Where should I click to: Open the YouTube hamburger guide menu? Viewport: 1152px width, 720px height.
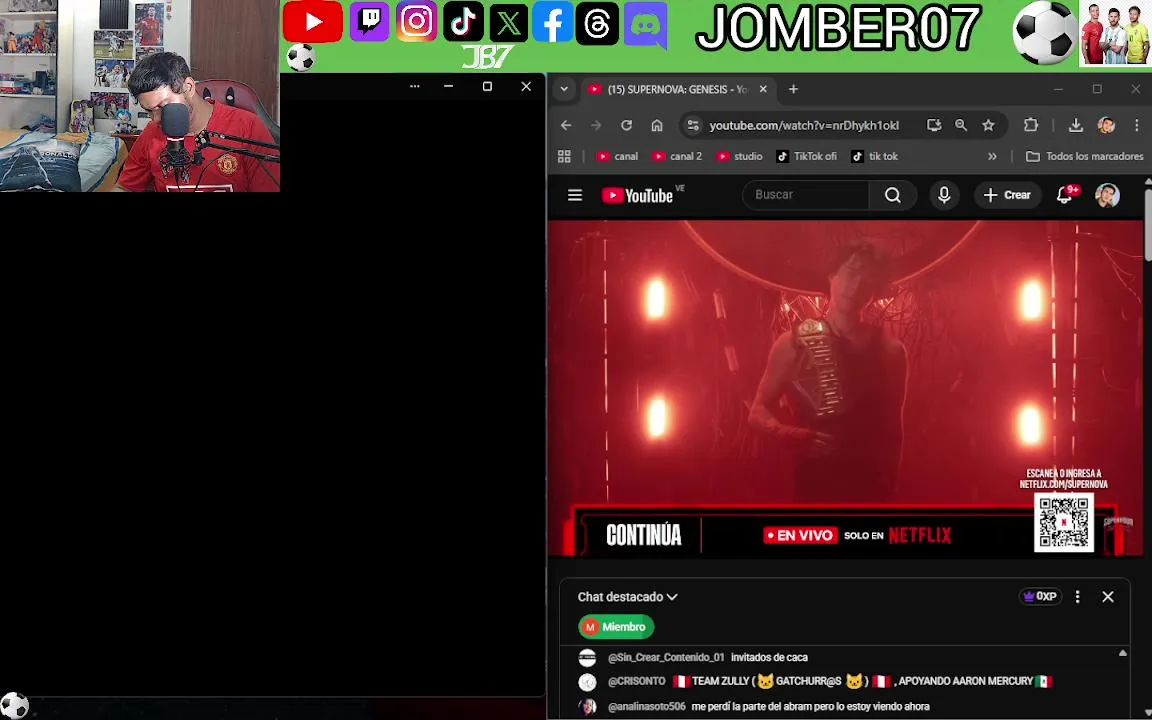point(575,195)
